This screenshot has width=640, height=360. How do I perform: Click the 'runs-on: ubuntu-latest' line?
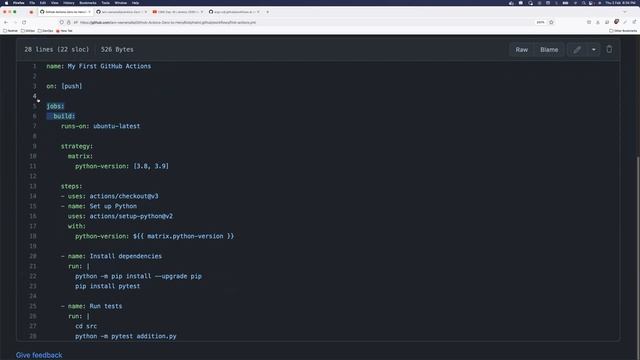coord(100,126)
